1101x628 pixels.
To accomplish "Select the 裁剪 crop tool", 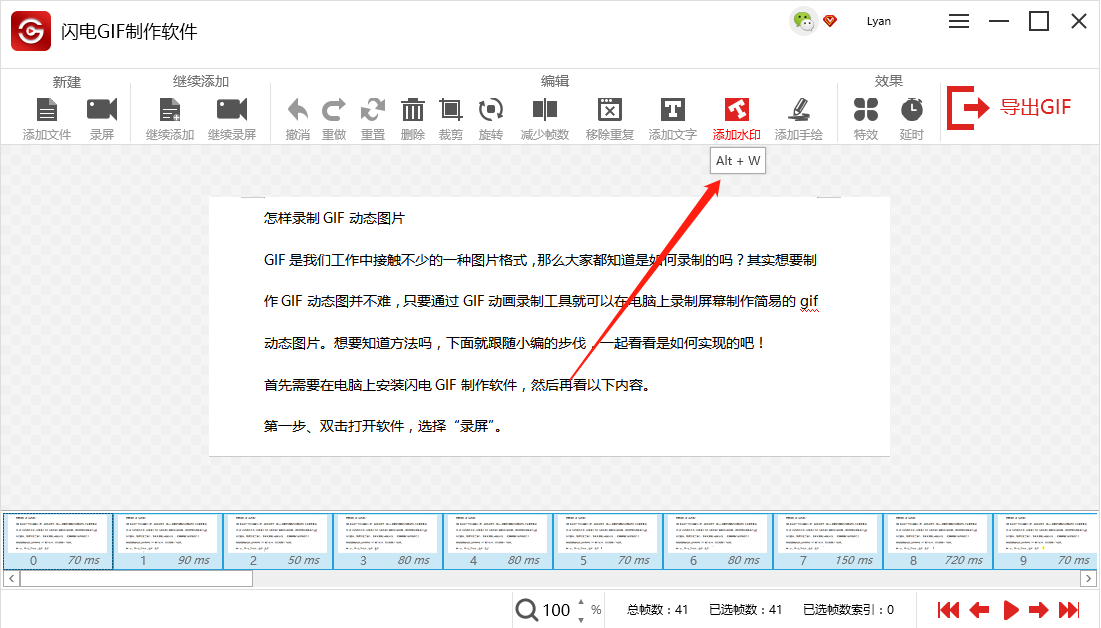I will [451, 110].
